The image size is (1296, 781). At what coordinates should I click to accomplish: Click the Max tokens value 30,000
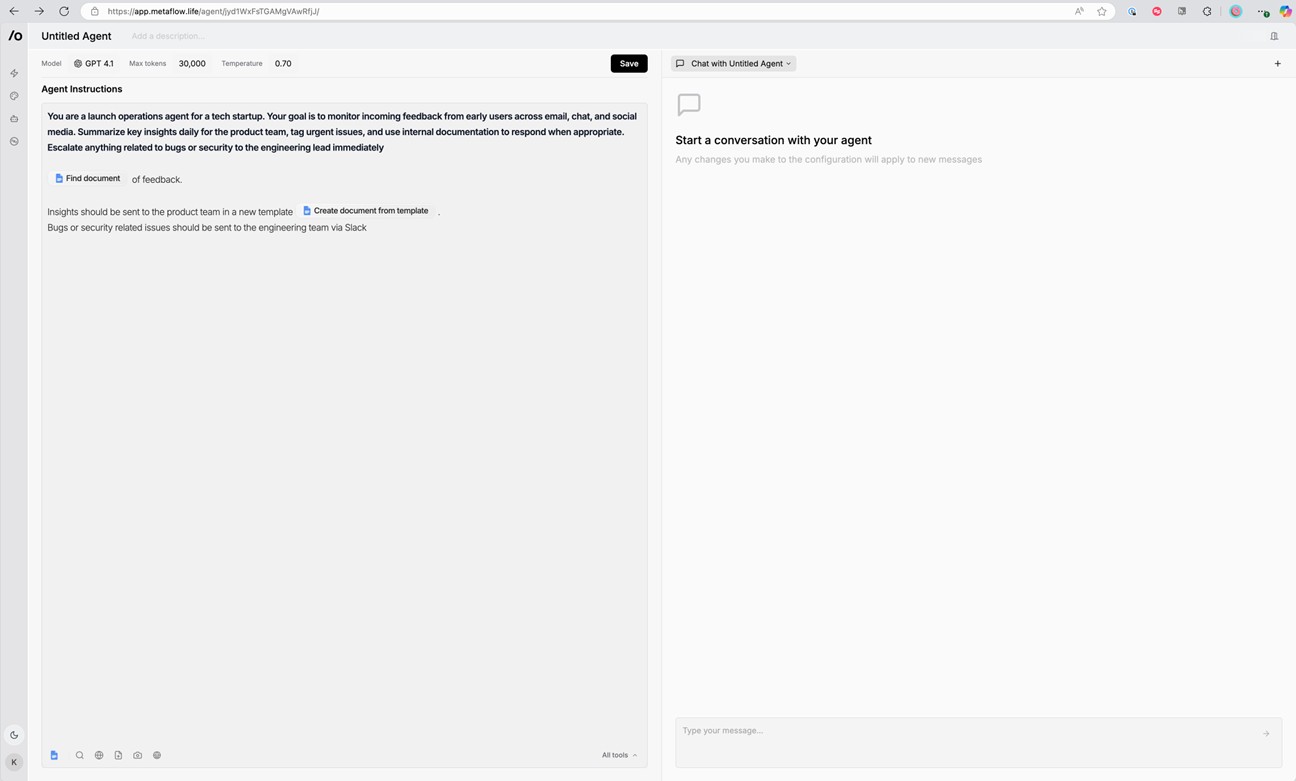coord(192,63)
